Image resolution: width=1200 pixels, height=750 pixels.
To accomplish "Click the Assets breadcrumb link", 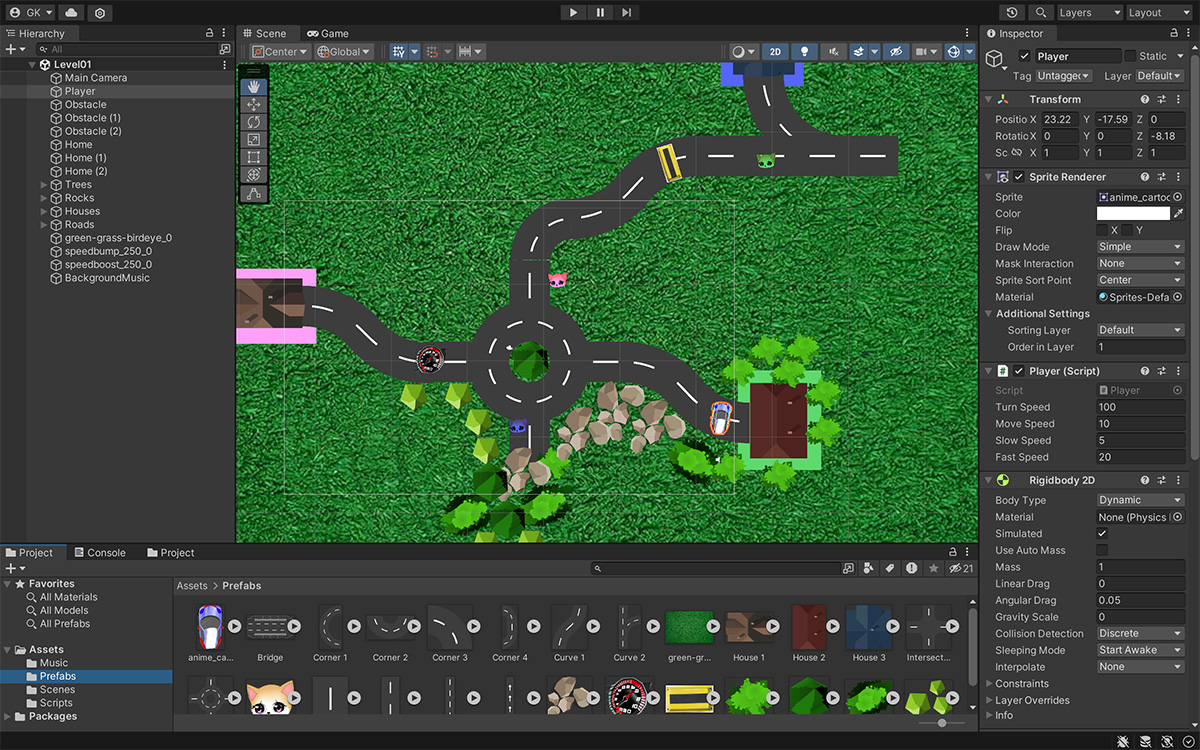I will [192, 586].
